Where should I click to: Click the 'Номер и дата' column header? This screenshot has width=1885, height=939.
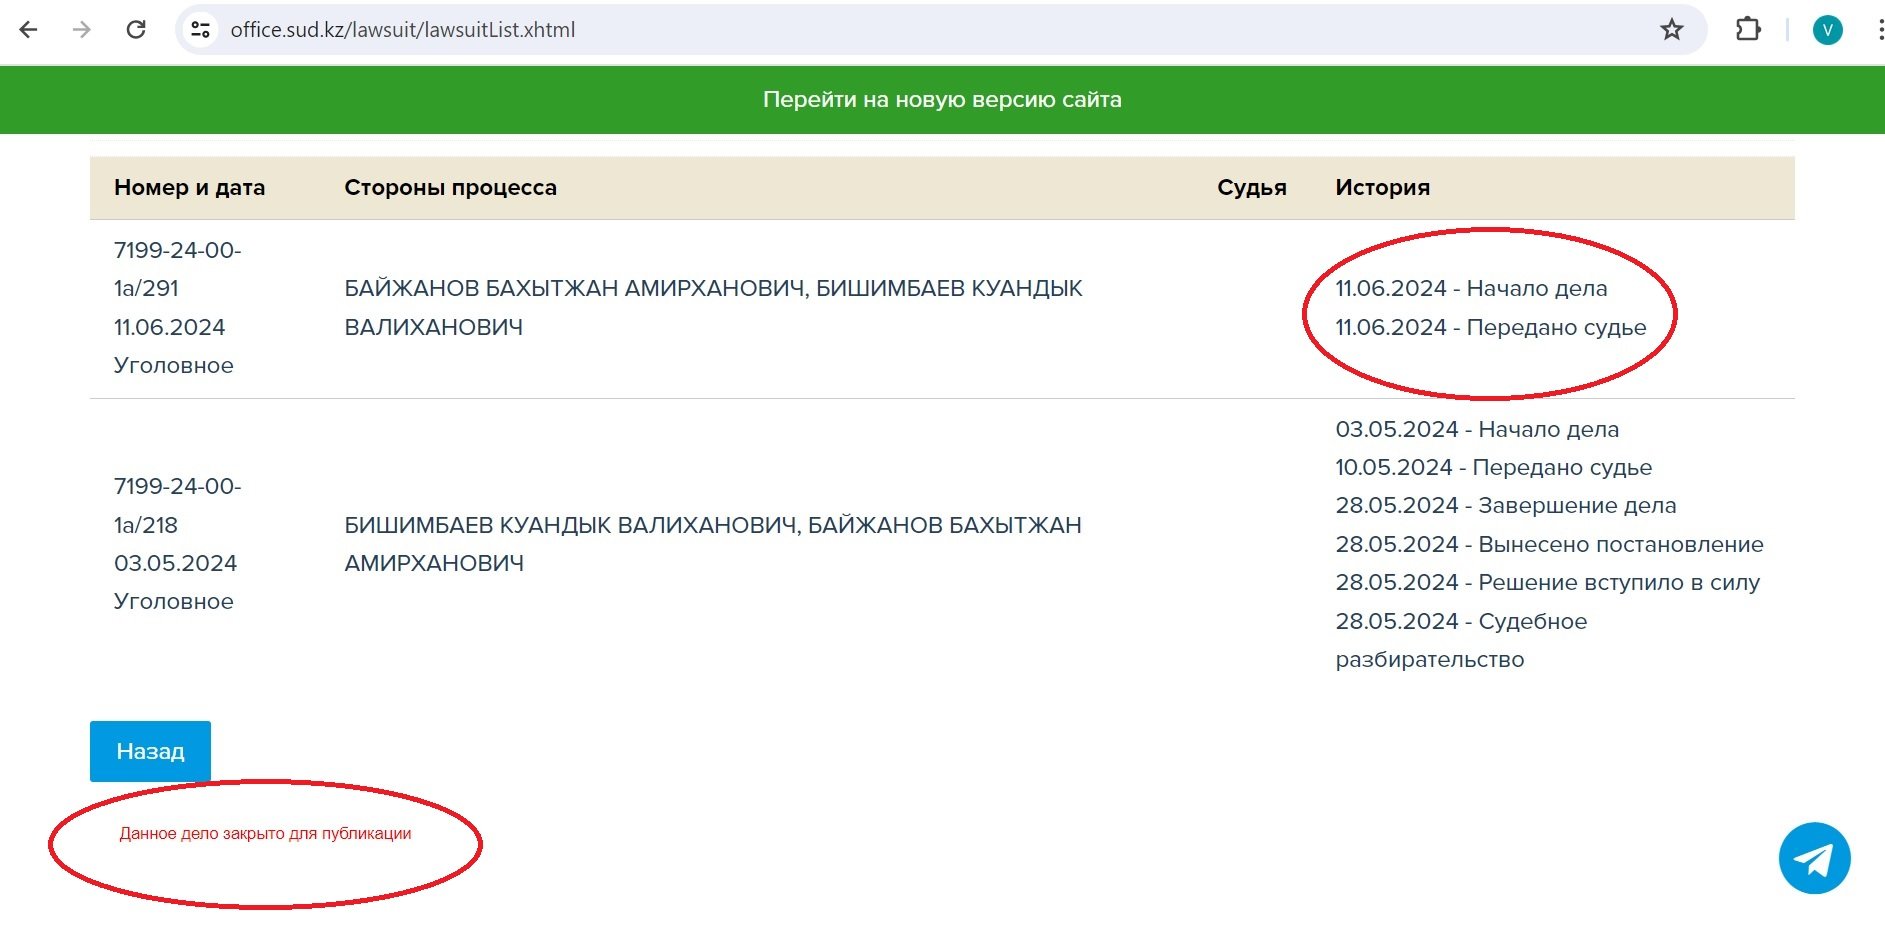pyautogui.click(x=189, y=187)
